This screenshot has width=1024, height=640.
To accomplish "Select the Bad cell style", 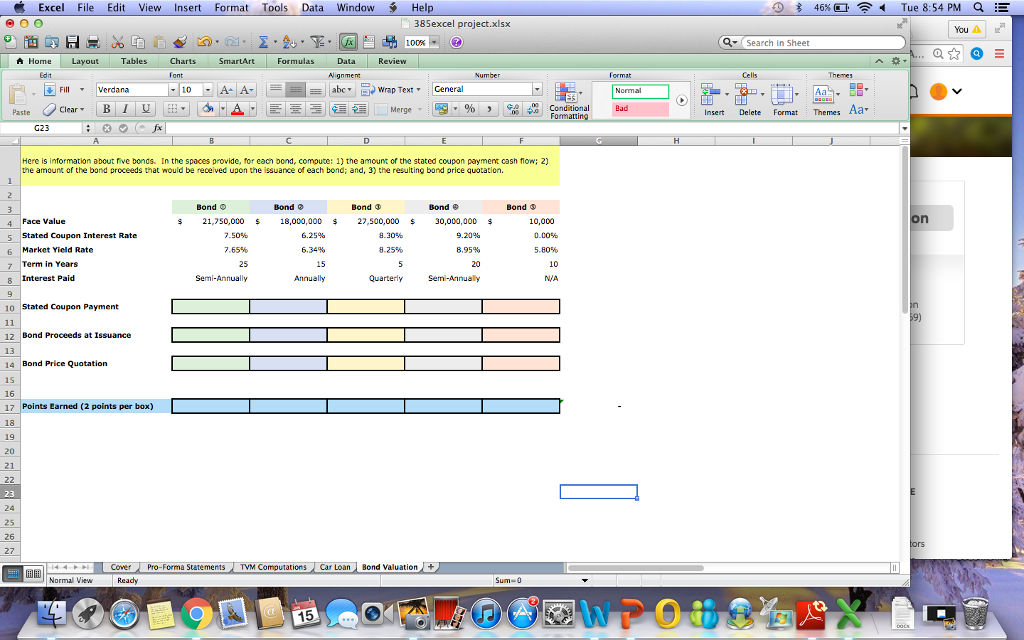I will 640,109.
